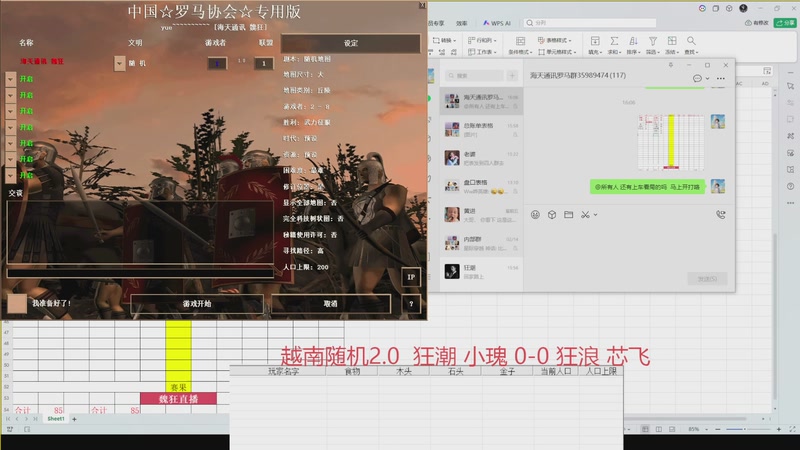Open second 开启 player slot dropdown

(x=11, y=95)
